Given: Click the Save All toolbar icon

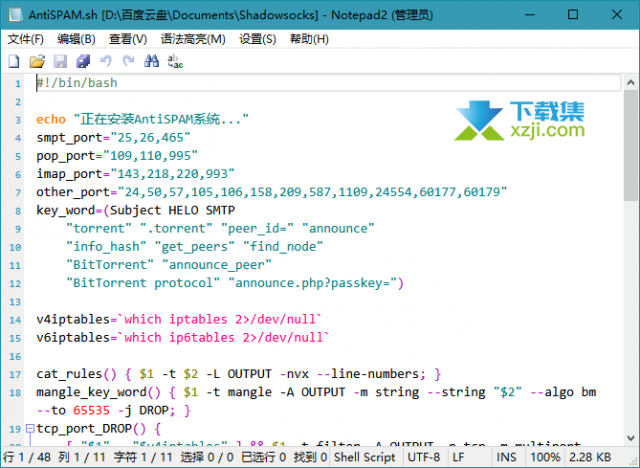Looking at the screenshot, I should pyautogui.click(x=83, y=61).
